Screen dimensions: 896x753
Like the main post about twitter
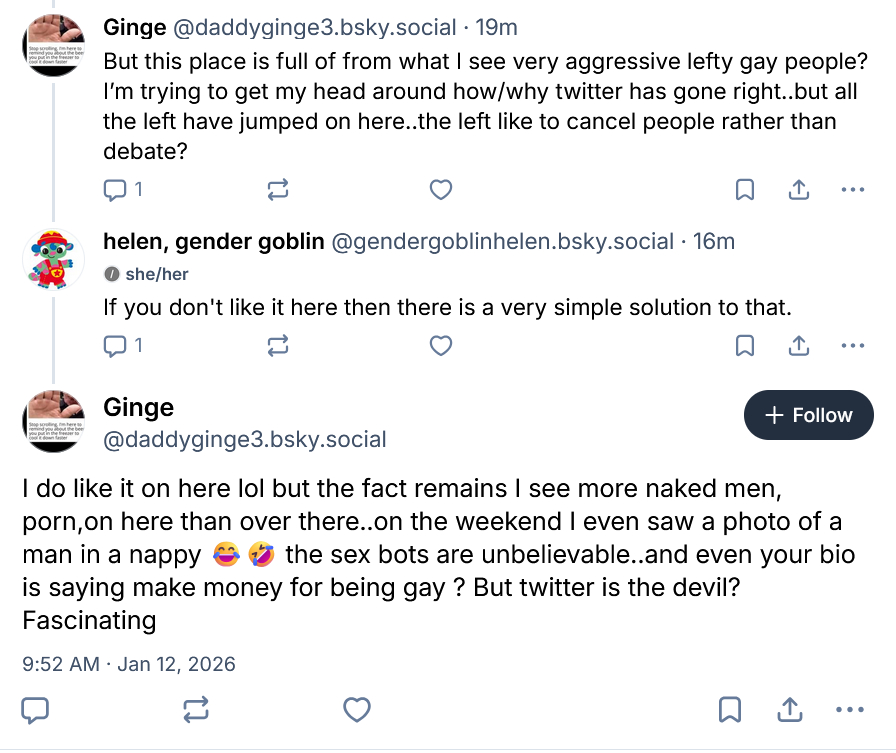[x=357, y=710]
